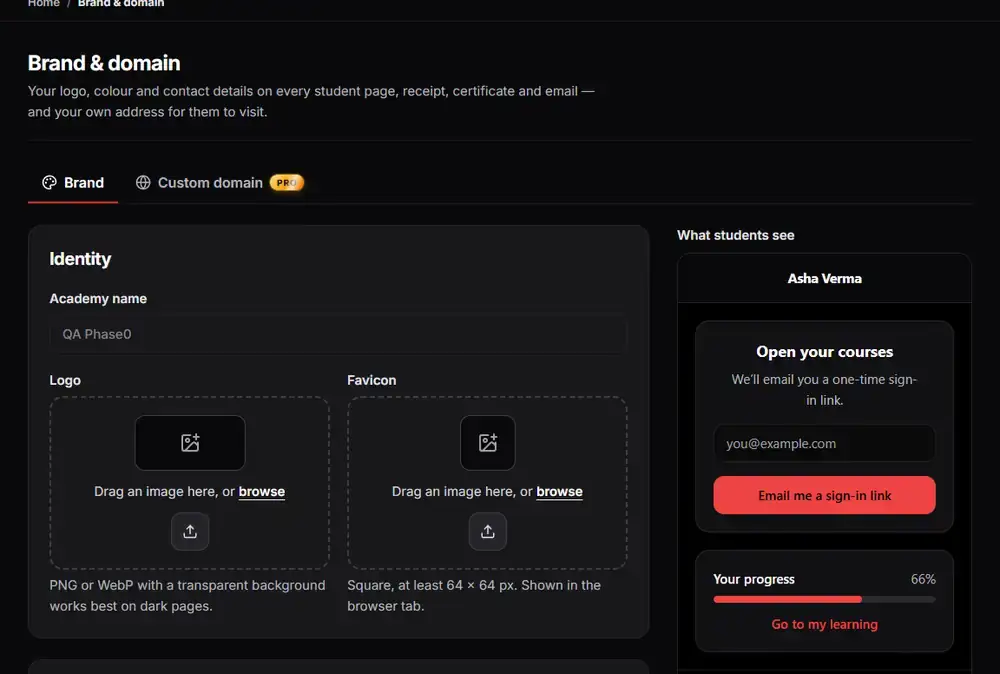Click the Open your courses heading
The height and width of the screenshot is (674, 1000).
824,352
